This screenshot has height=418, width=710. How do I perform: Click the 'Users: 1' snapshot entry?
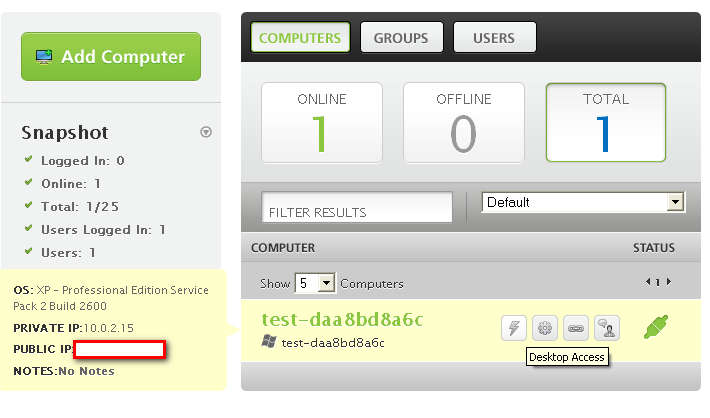68,253
